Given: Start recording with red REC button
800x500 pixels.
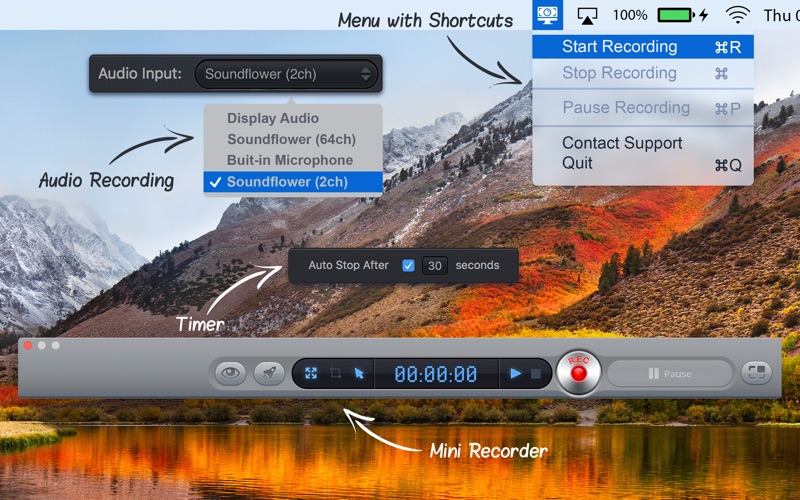Looking at the screenshot, I should click(578, 373).
